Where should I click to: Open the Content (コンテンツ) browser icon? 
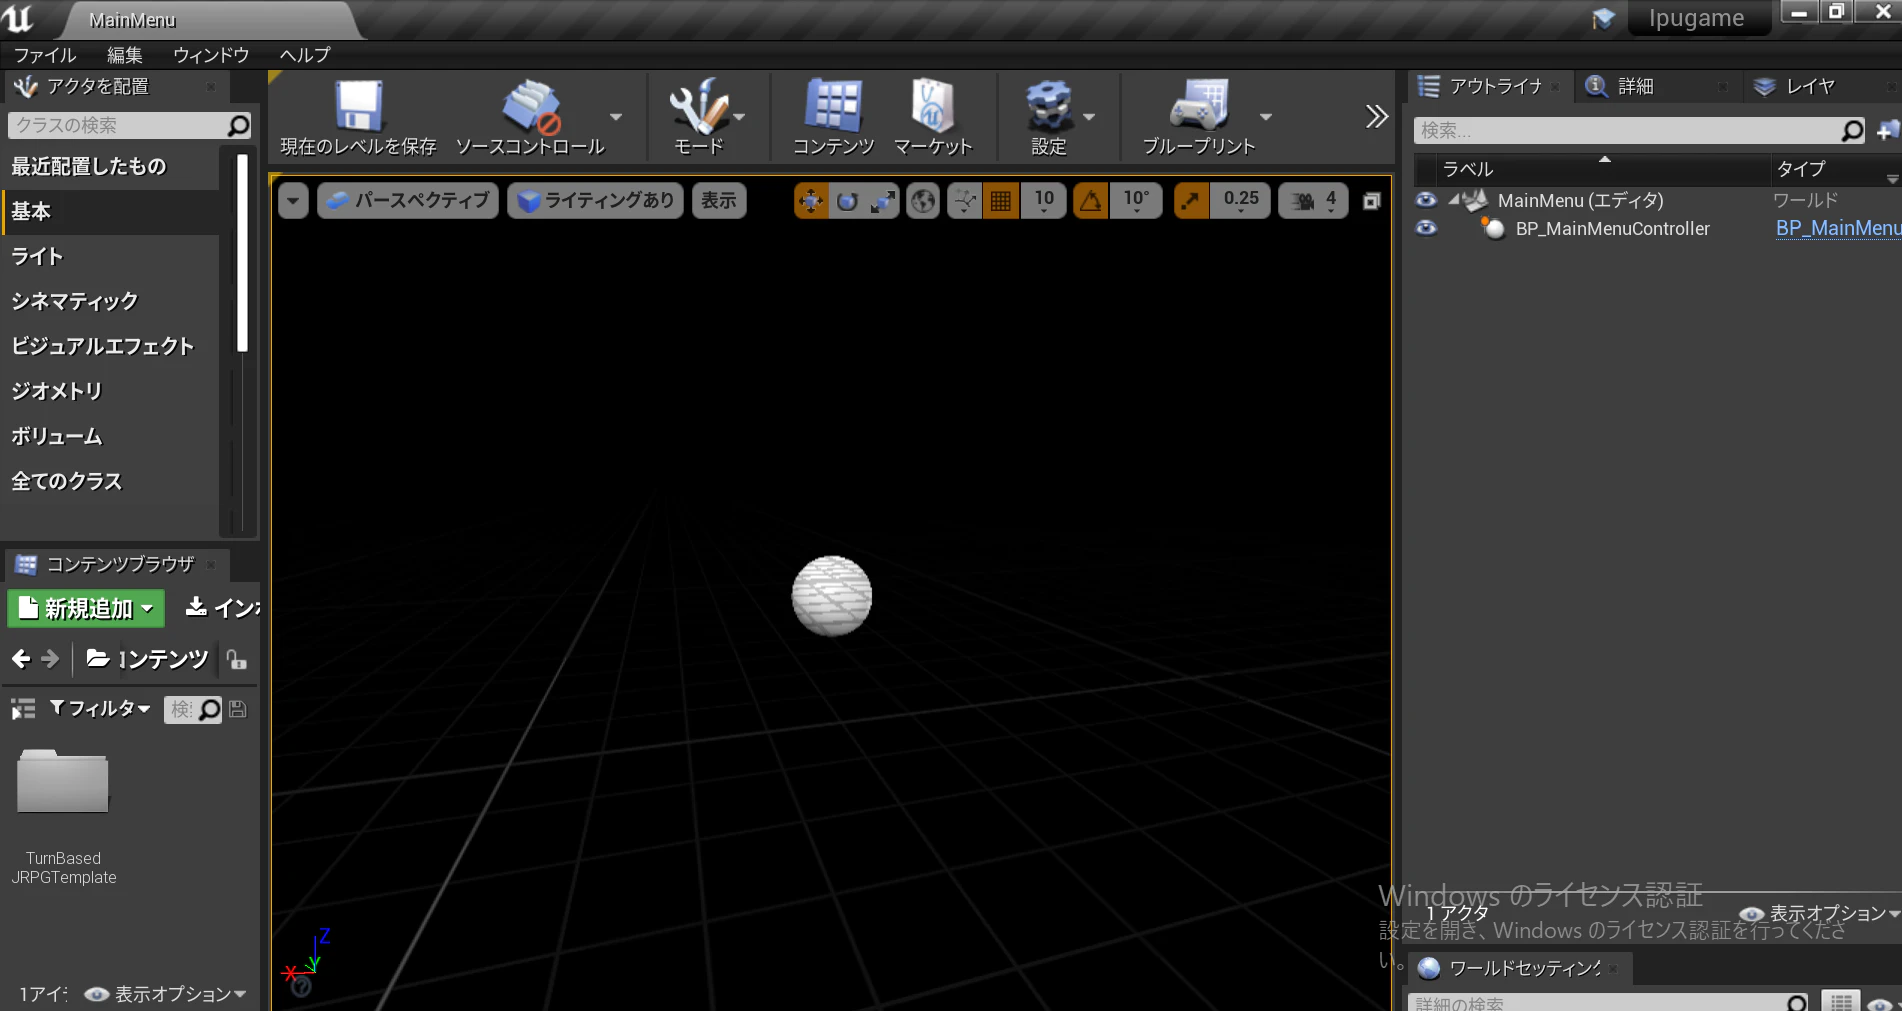[x=833, y=106]
